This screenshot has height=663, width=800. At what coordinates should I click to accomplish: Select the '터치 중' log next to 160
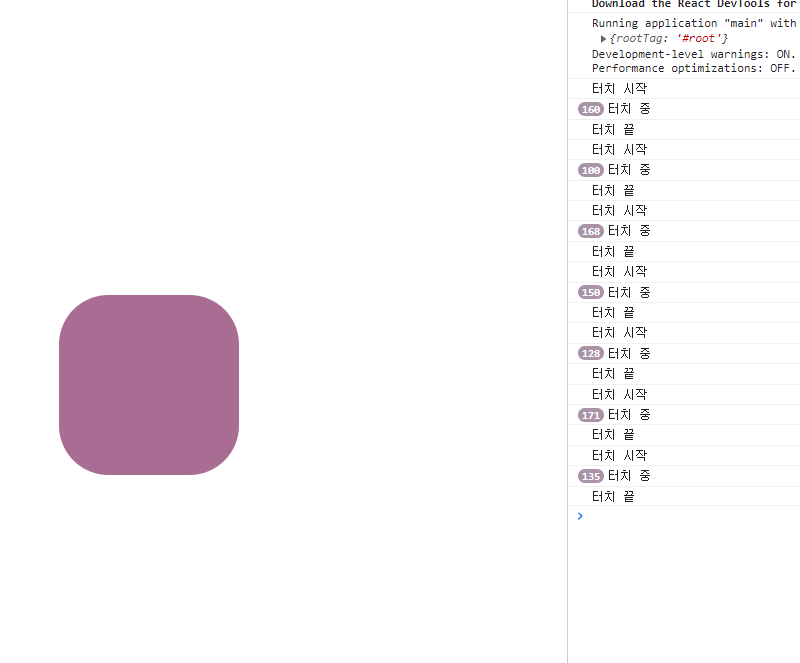pyautogui.click(x=629, y=109)
